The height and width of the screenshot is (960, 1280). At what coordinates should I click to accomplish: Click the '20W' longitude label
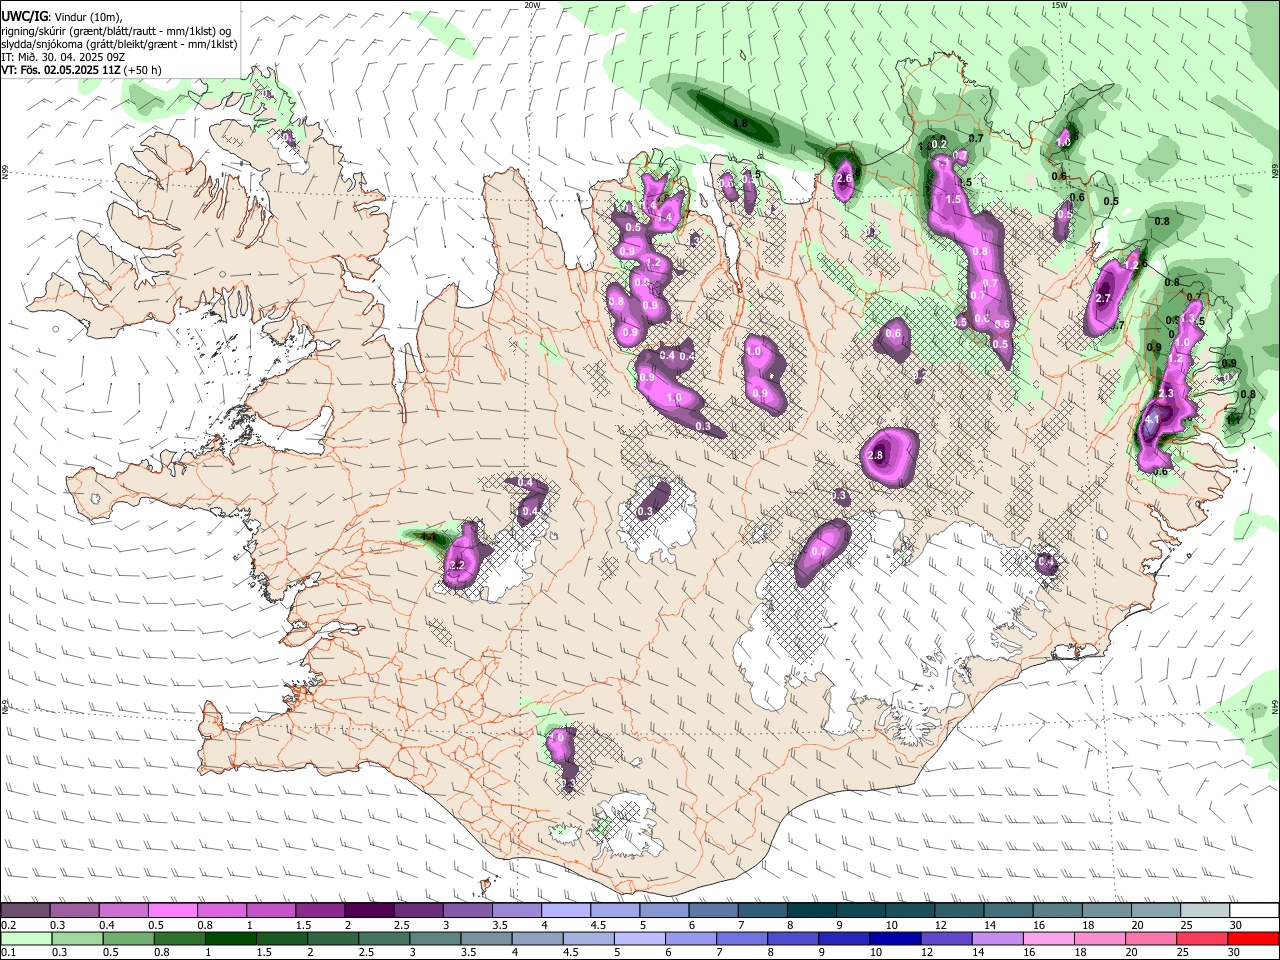point(532,5)
